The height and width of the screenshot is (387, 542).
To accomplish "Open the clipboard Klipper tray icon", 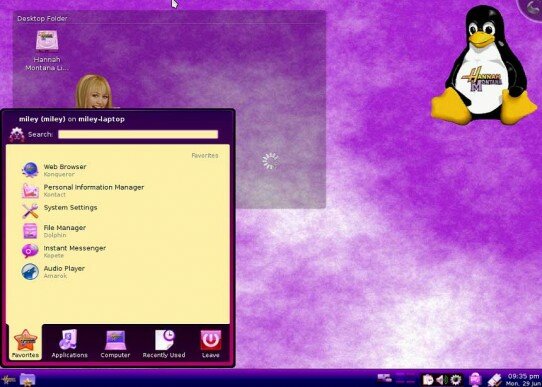I will (x=428, y=380).
